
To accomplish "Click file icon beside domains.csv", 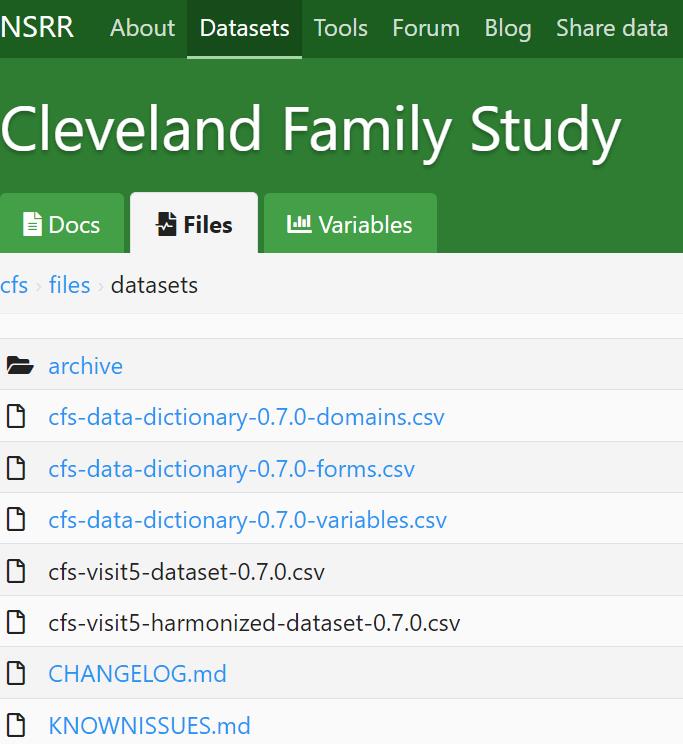I will click(x=16, y=417).
